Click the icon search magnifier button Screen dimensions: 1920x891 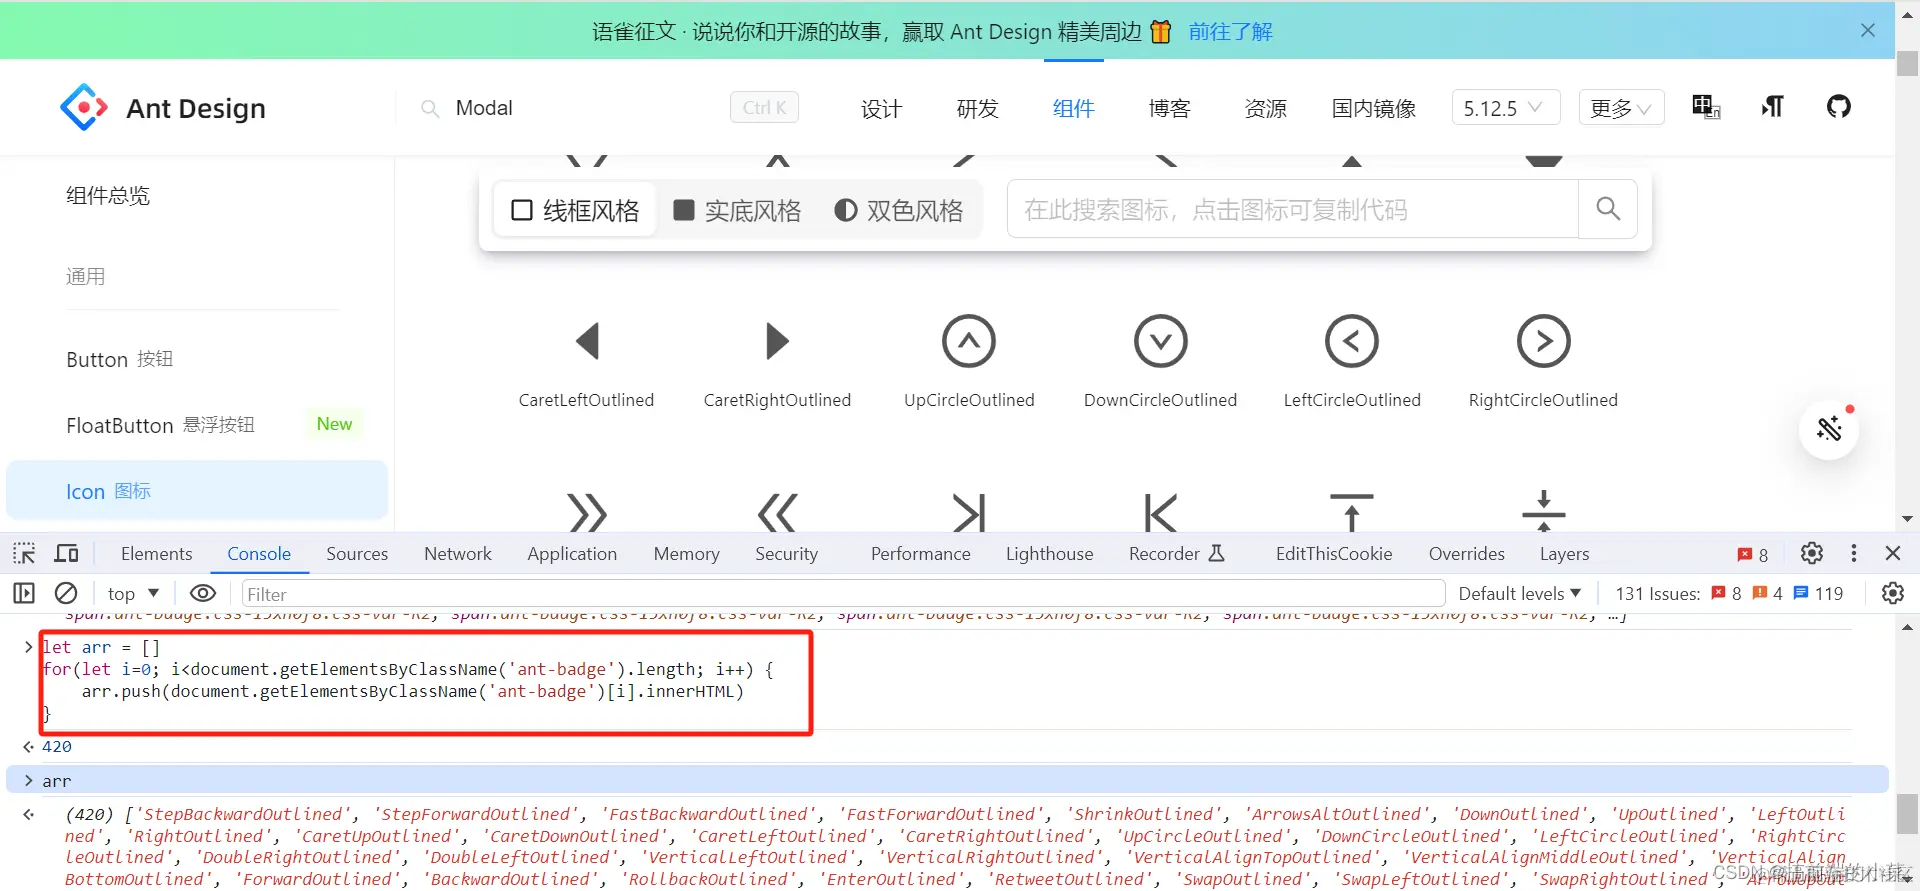pyautogui.click(x=1608, y=209)
